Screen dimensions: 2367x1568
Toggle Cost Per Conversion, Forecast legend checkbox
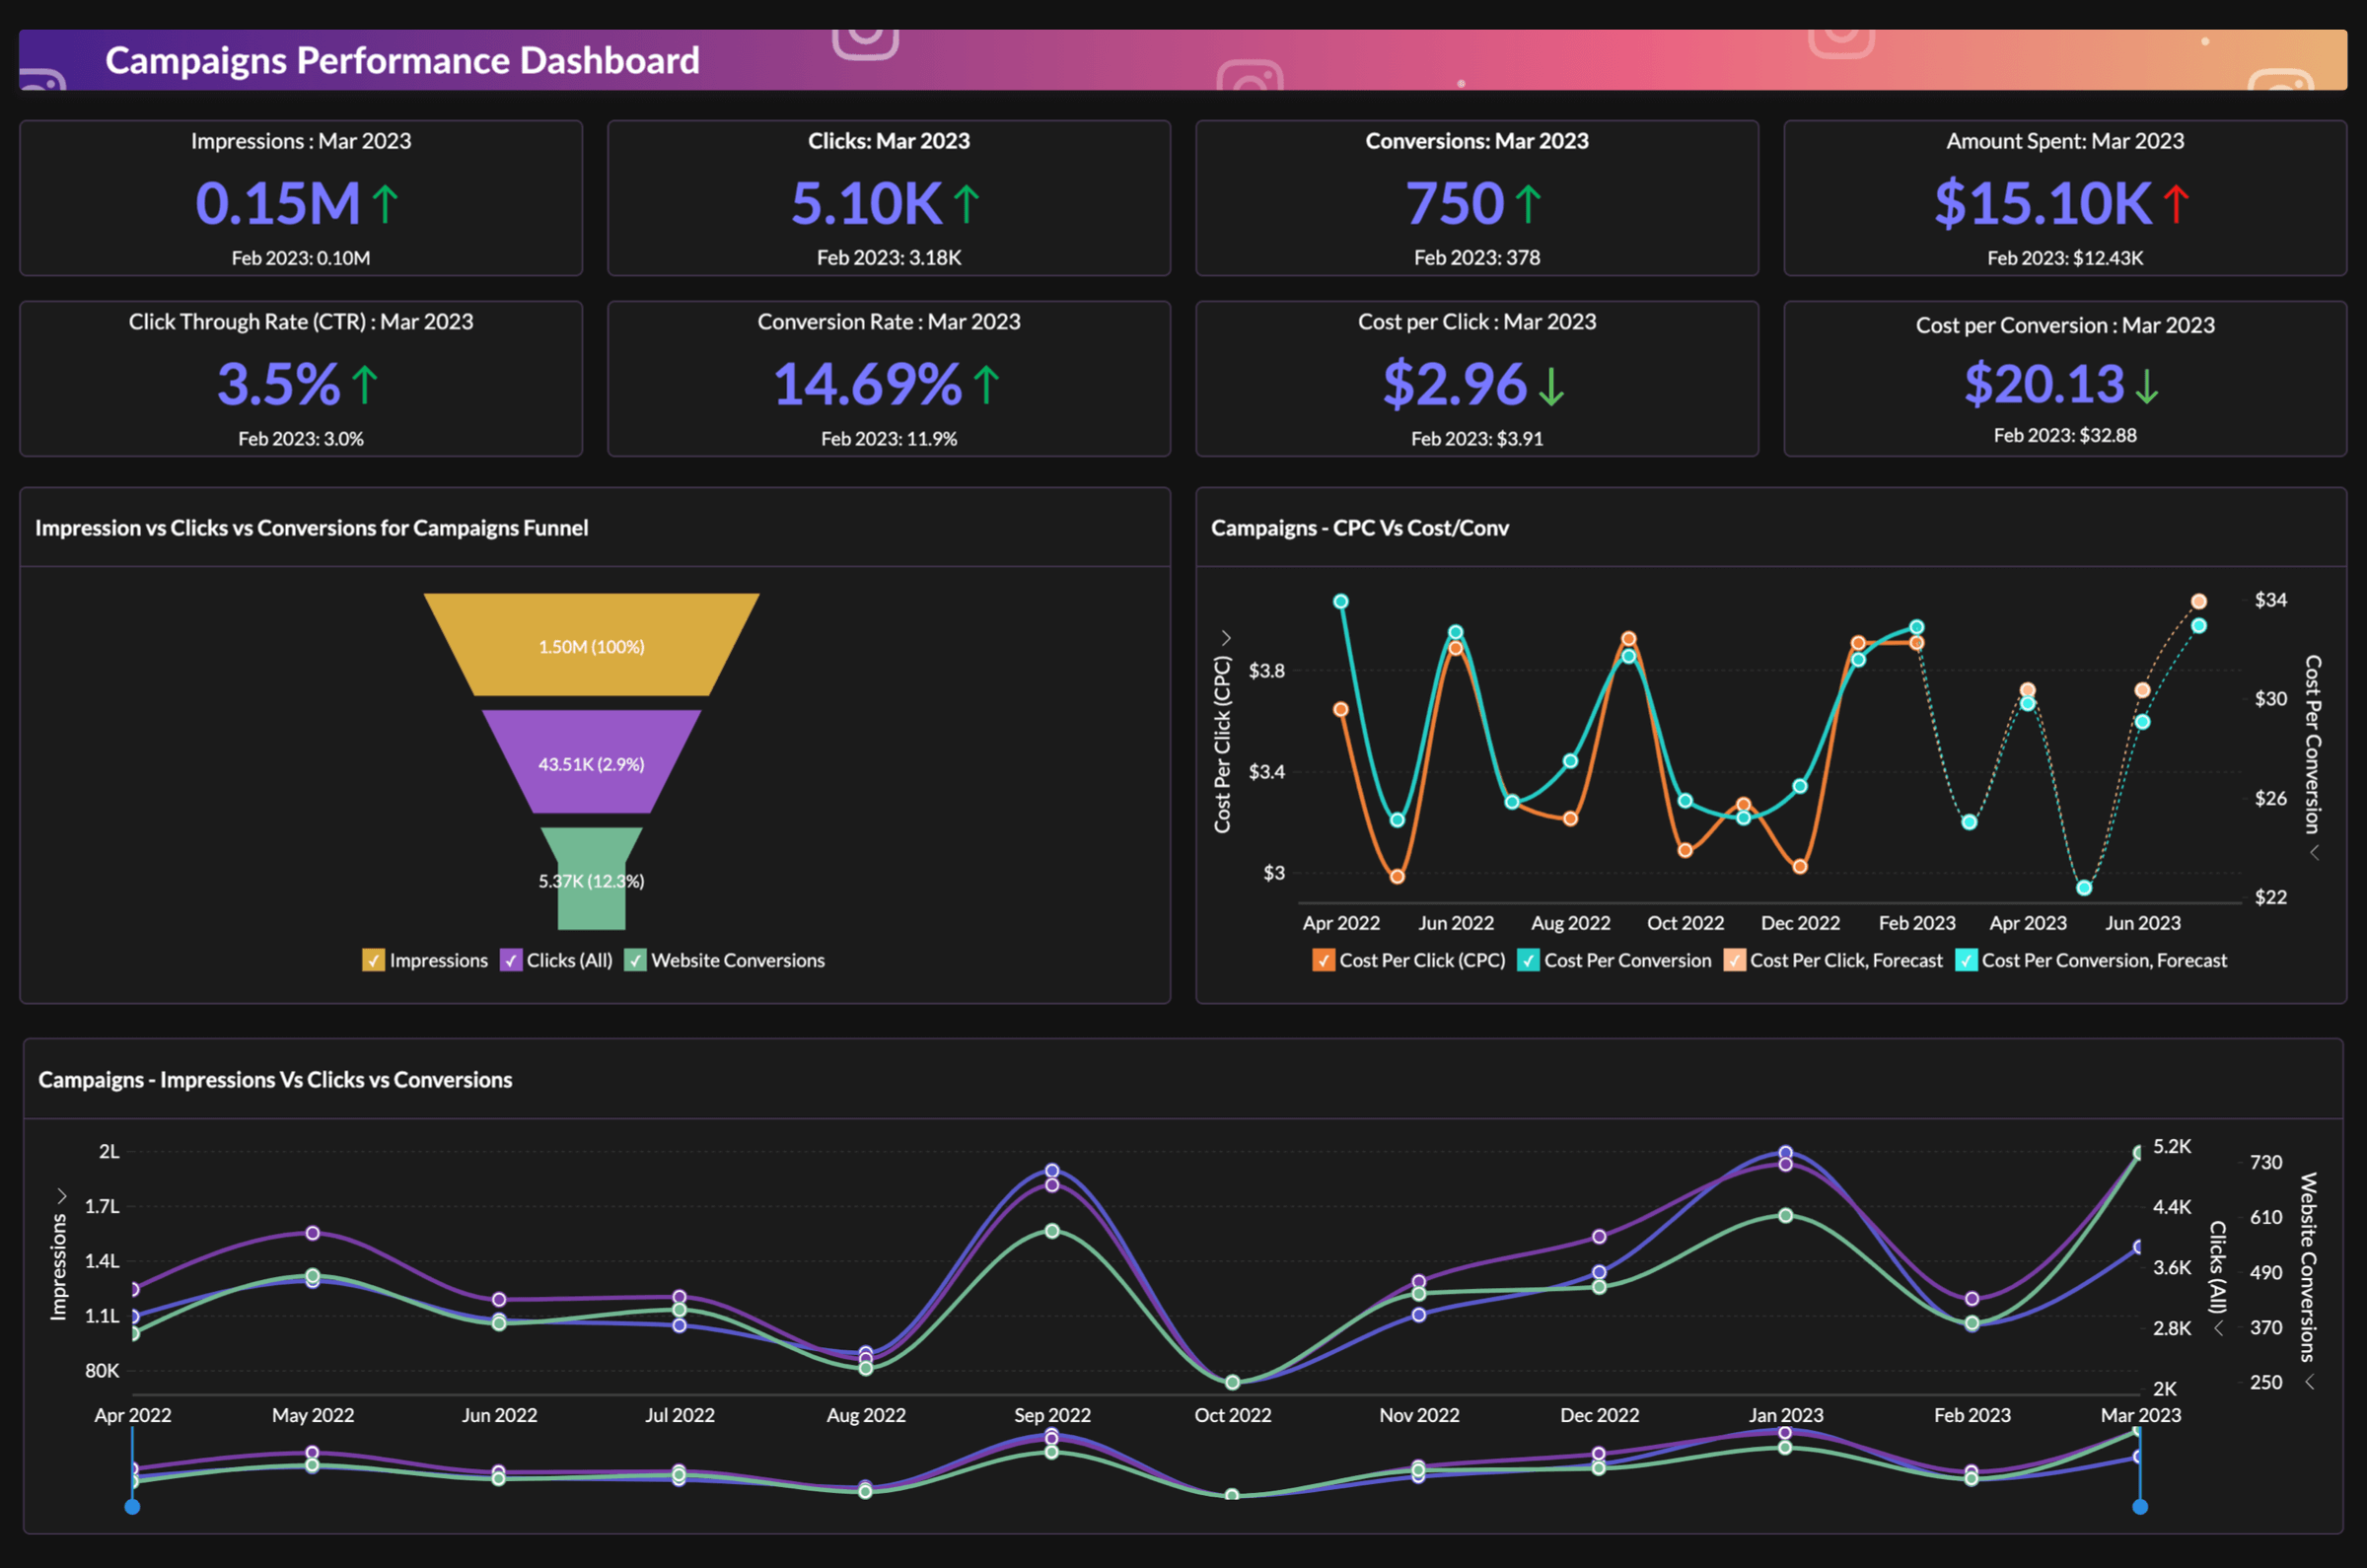click(x=1966, y=960)
